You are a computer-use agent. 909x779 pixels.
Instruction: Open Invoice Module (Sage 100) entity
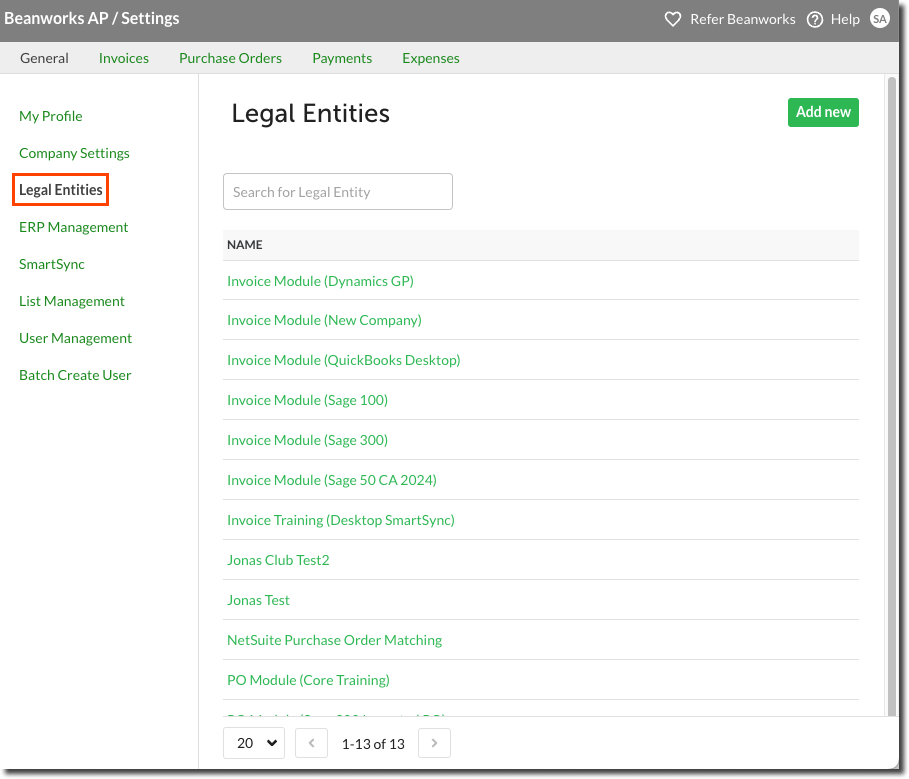(x=307, y=400)
